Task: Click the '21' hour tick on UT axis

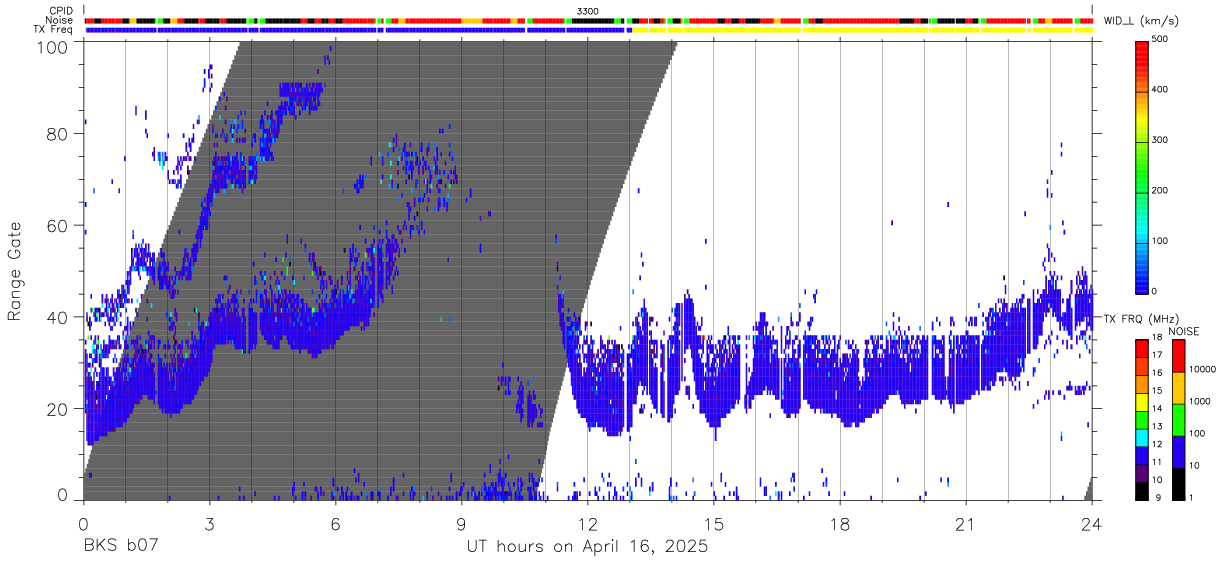Action: click(x=966, y=523)
